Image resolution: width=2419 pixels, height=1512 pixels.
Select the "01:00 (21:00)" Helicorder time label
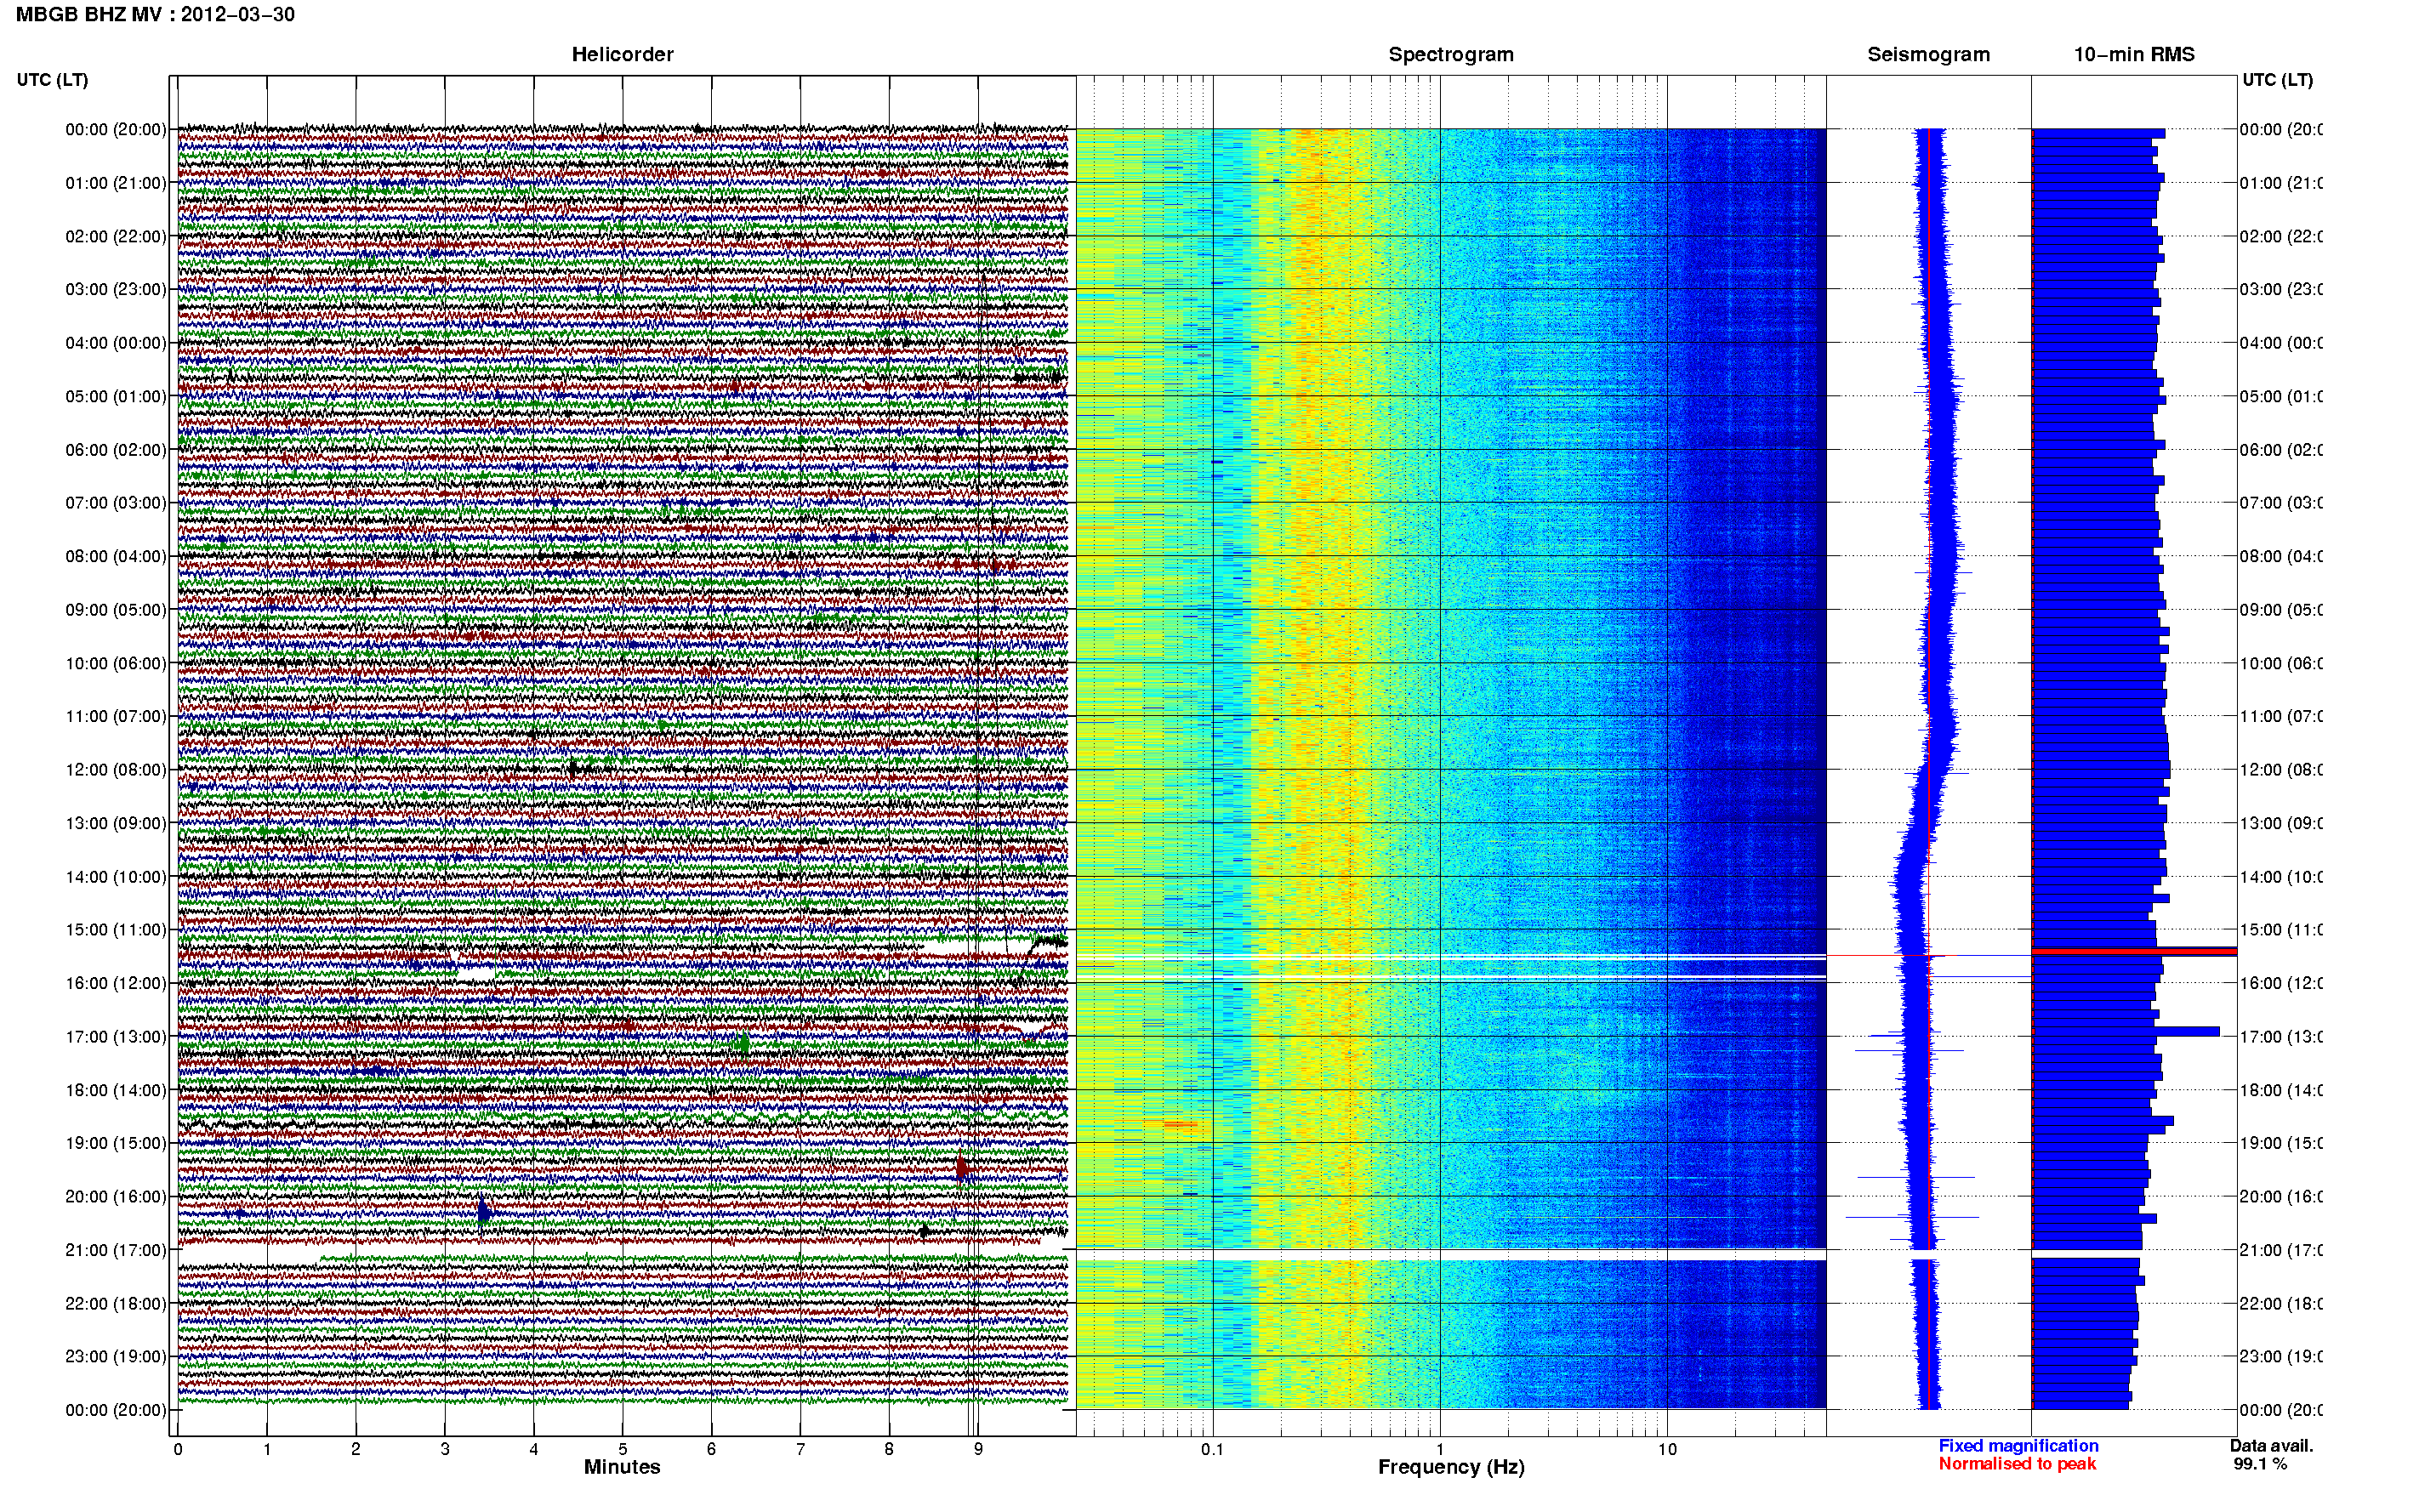point(116,183)
